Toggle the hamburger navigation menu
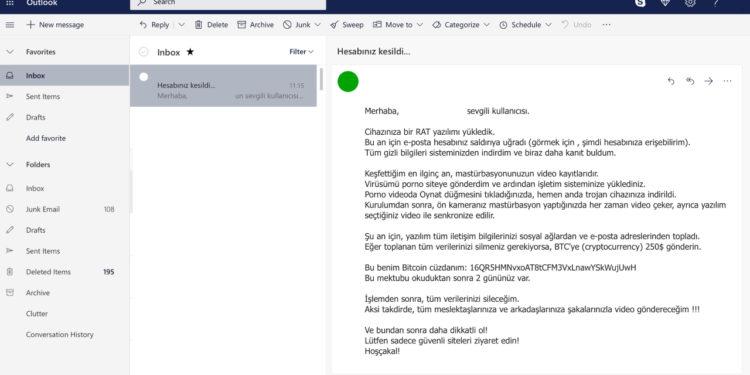 pos(10,25)
